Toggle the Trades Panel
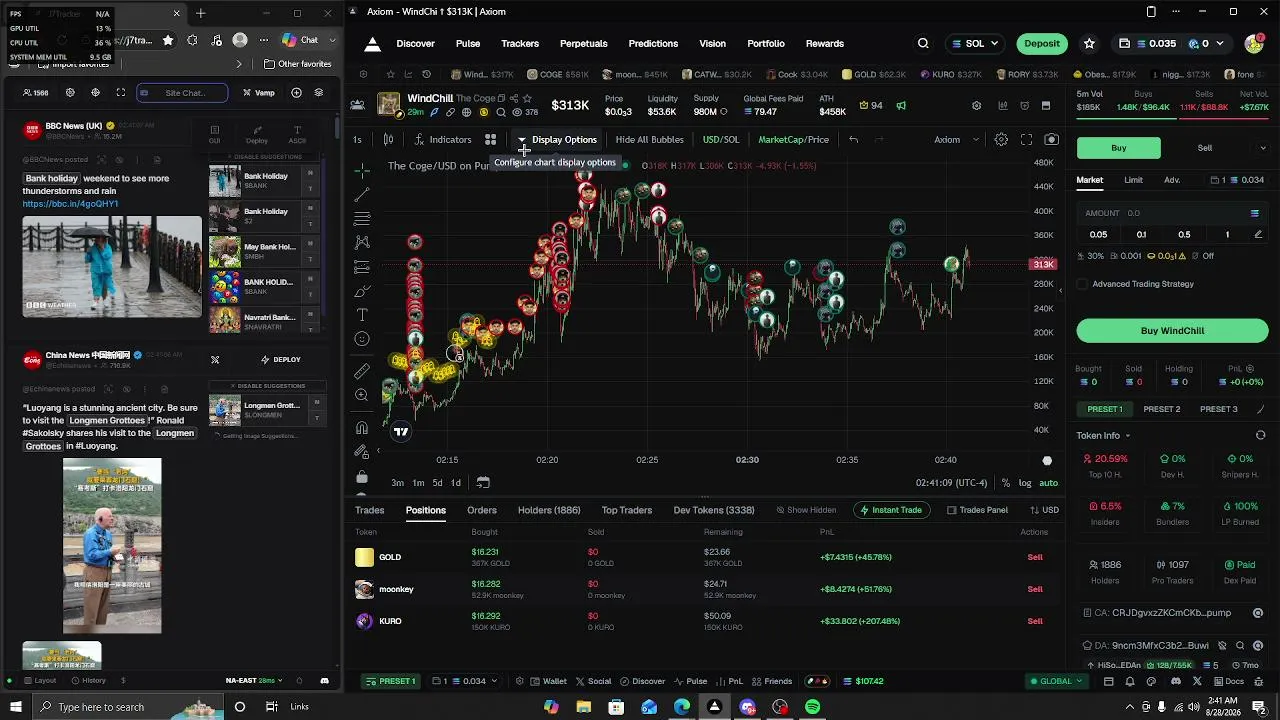 [x=978, y=510]
